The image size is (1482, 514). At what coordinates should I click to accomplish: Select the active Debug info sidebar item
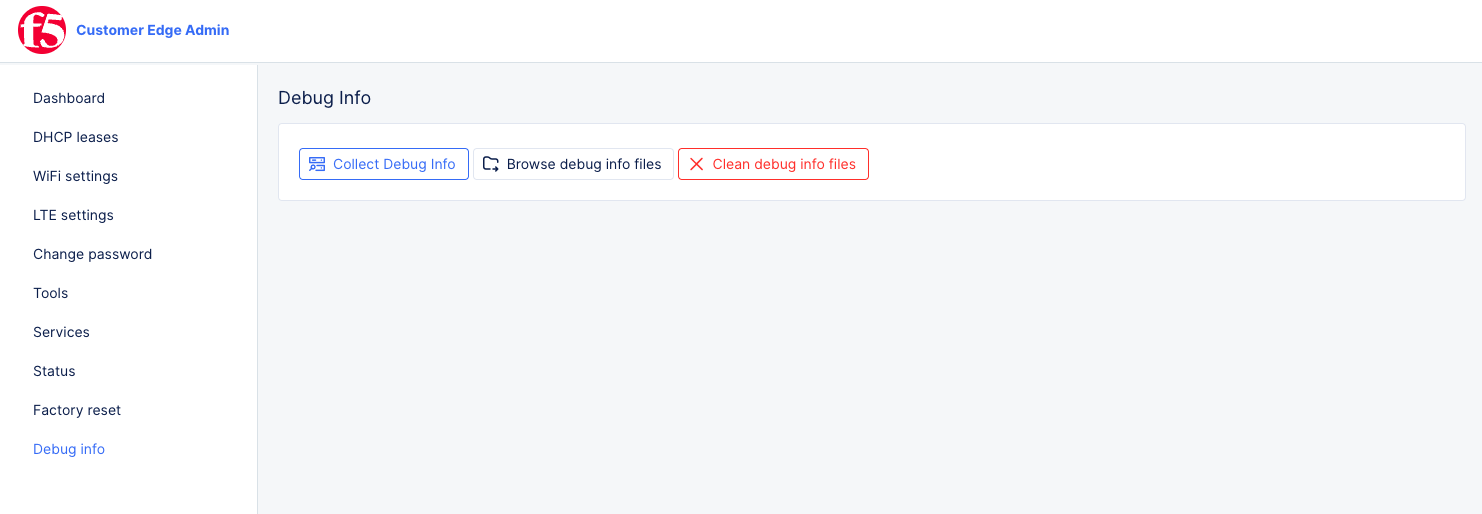(69, 449)
